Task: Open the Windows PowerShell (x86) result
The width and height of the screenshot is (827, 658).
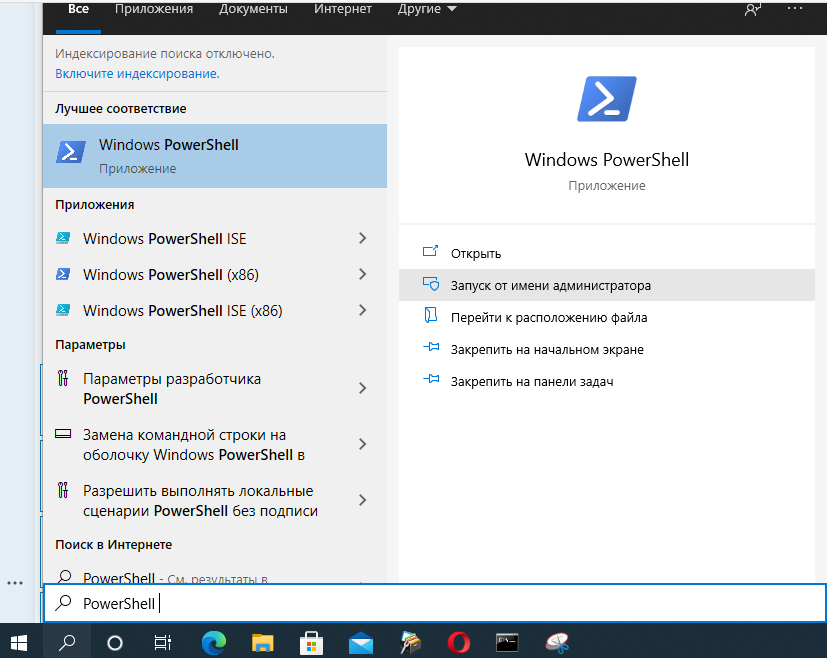Action: click(215, 274)
